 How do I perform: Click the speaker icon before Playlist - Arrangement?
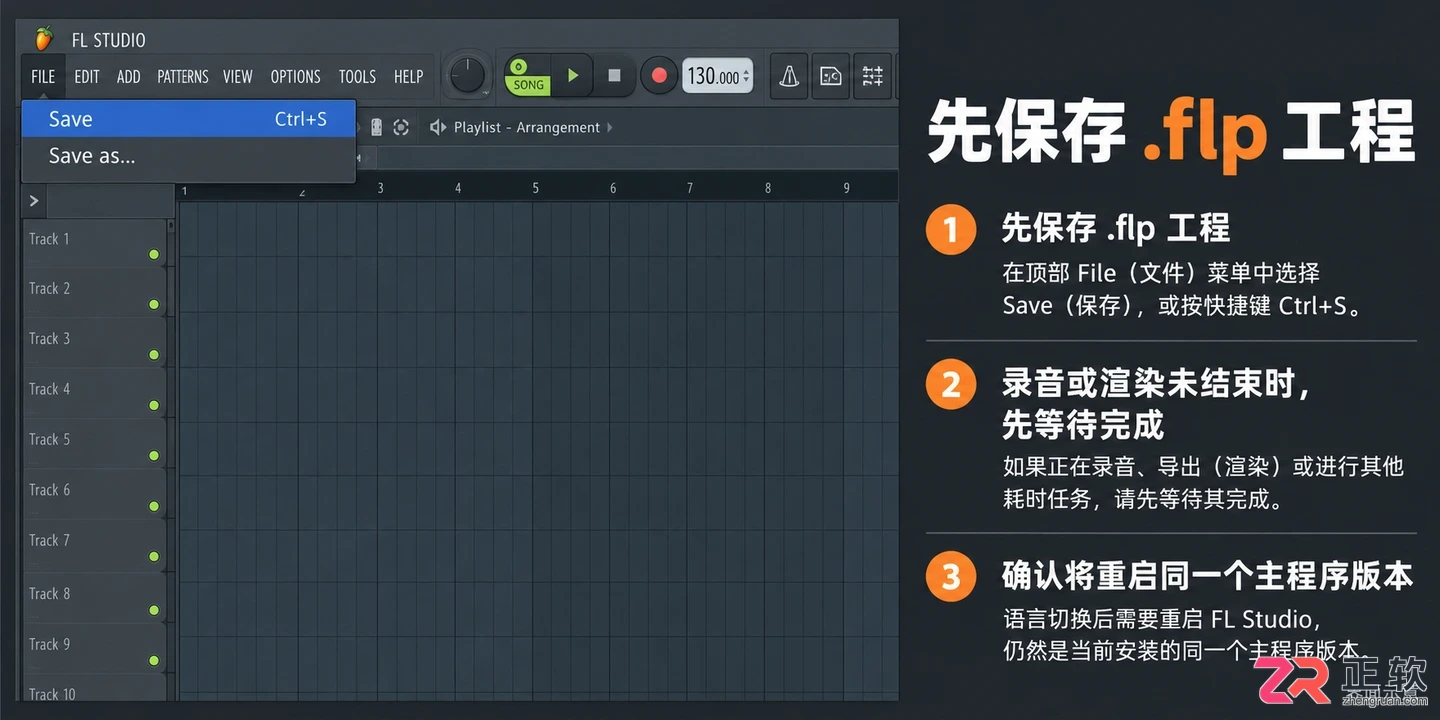(x=437, y=127)
